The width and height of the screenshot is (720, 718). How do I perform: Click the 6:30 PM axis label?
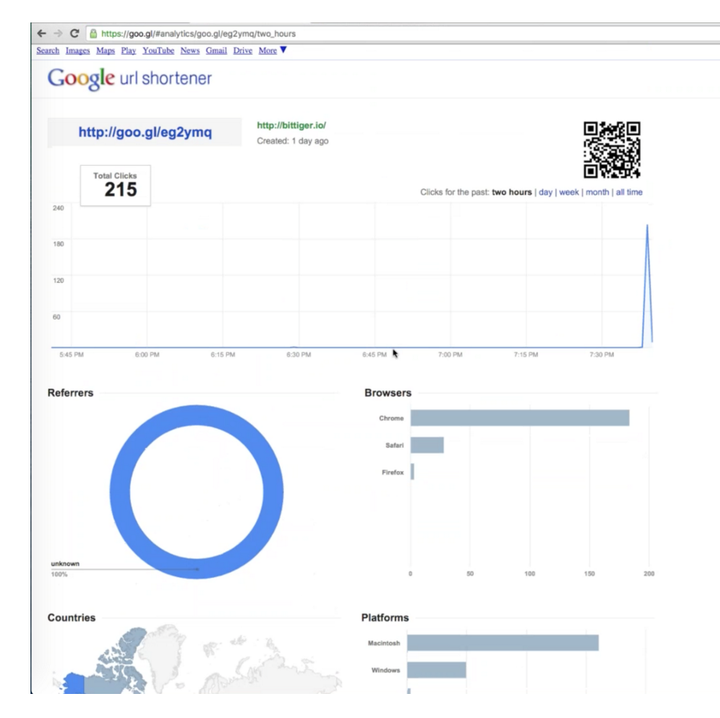[298, 354]
